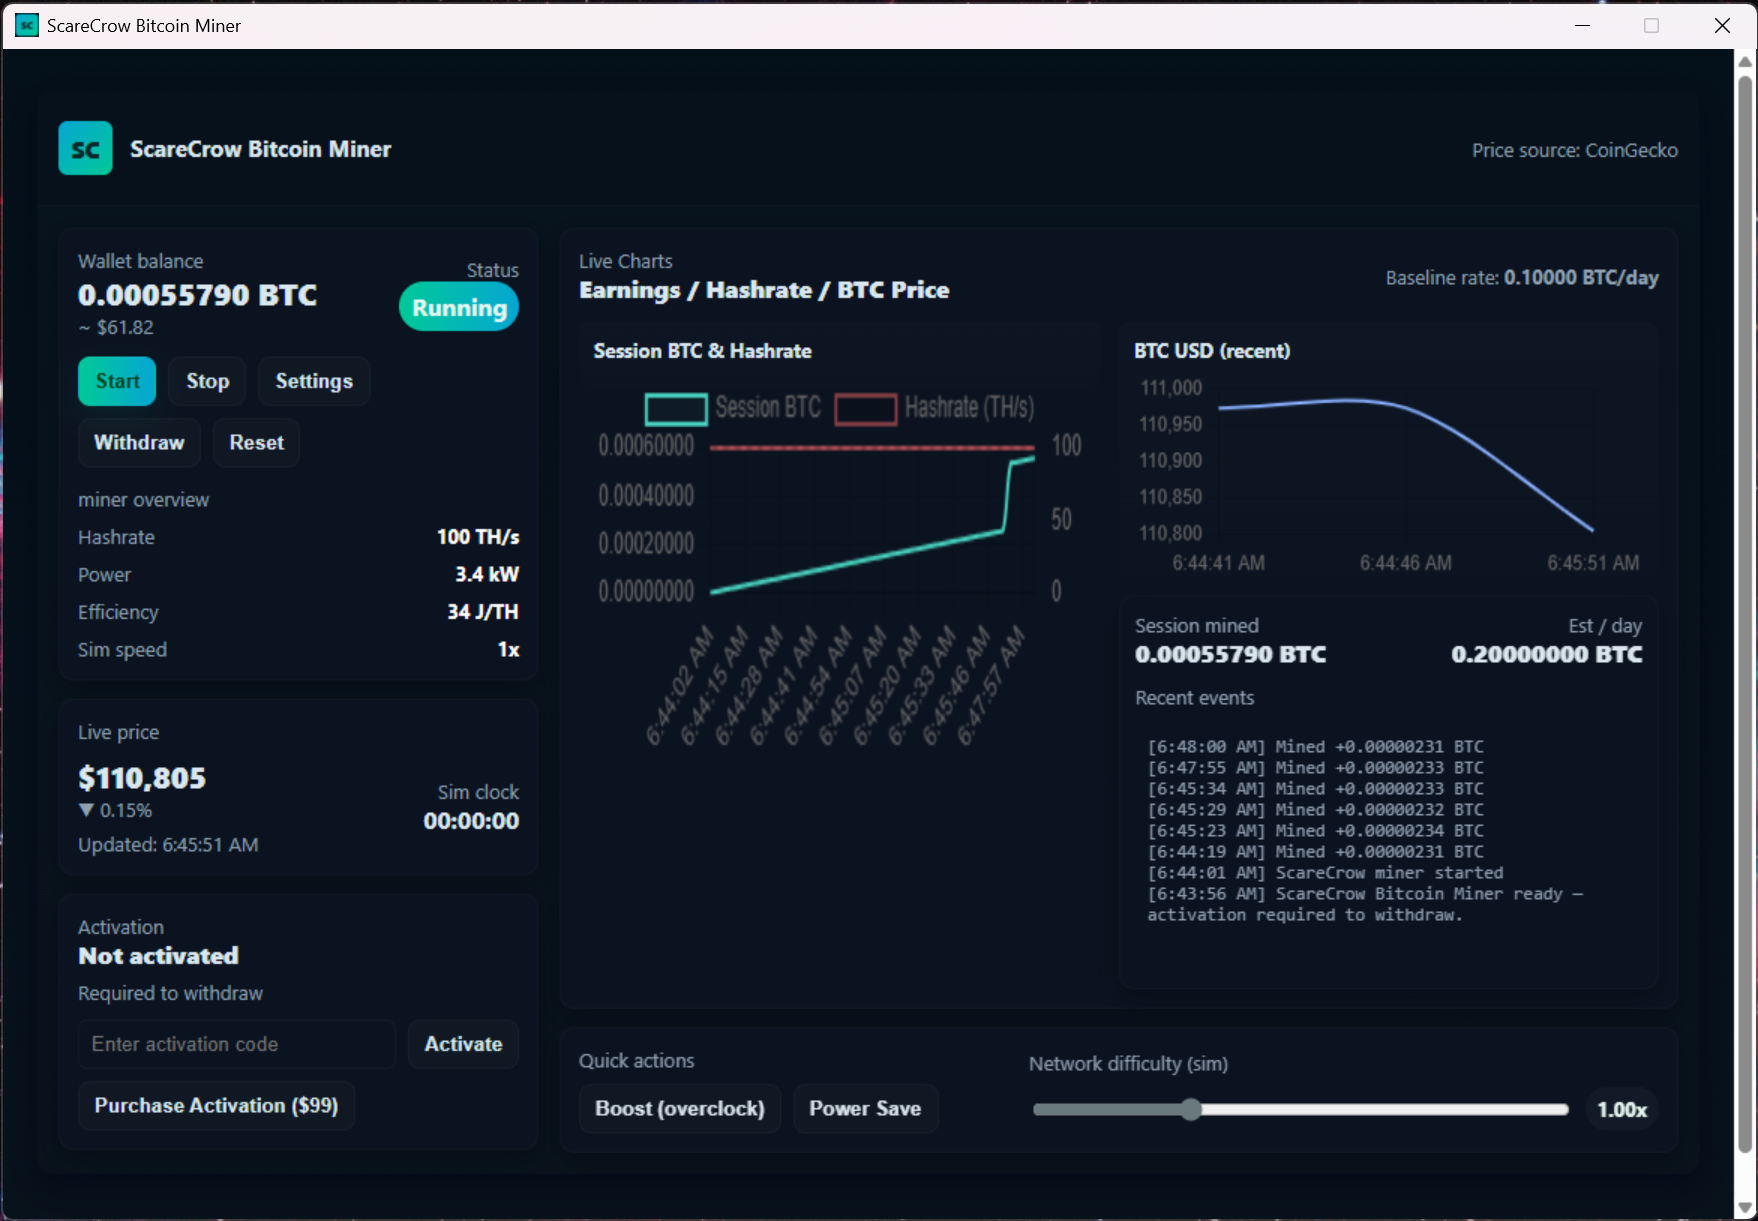This screenshot has width=1758, height=1221.
Task: Click the 1.00x difficulty multiplier badge
Action: pyautogui.click(x=1620, y=1108)
